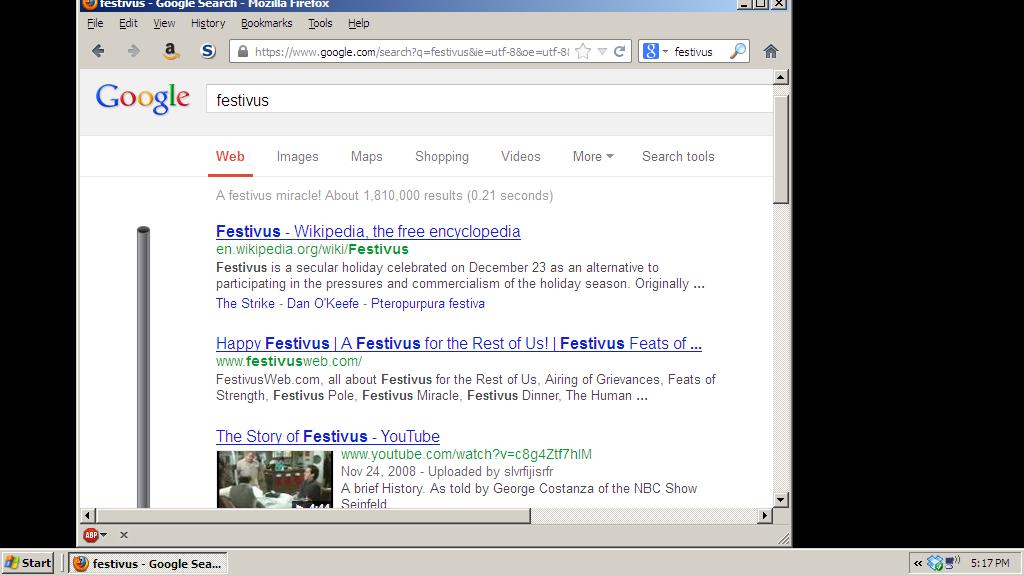Go to the Firefox home page
The height and width of the screenshot is (576, 1024).
point(771,51)
